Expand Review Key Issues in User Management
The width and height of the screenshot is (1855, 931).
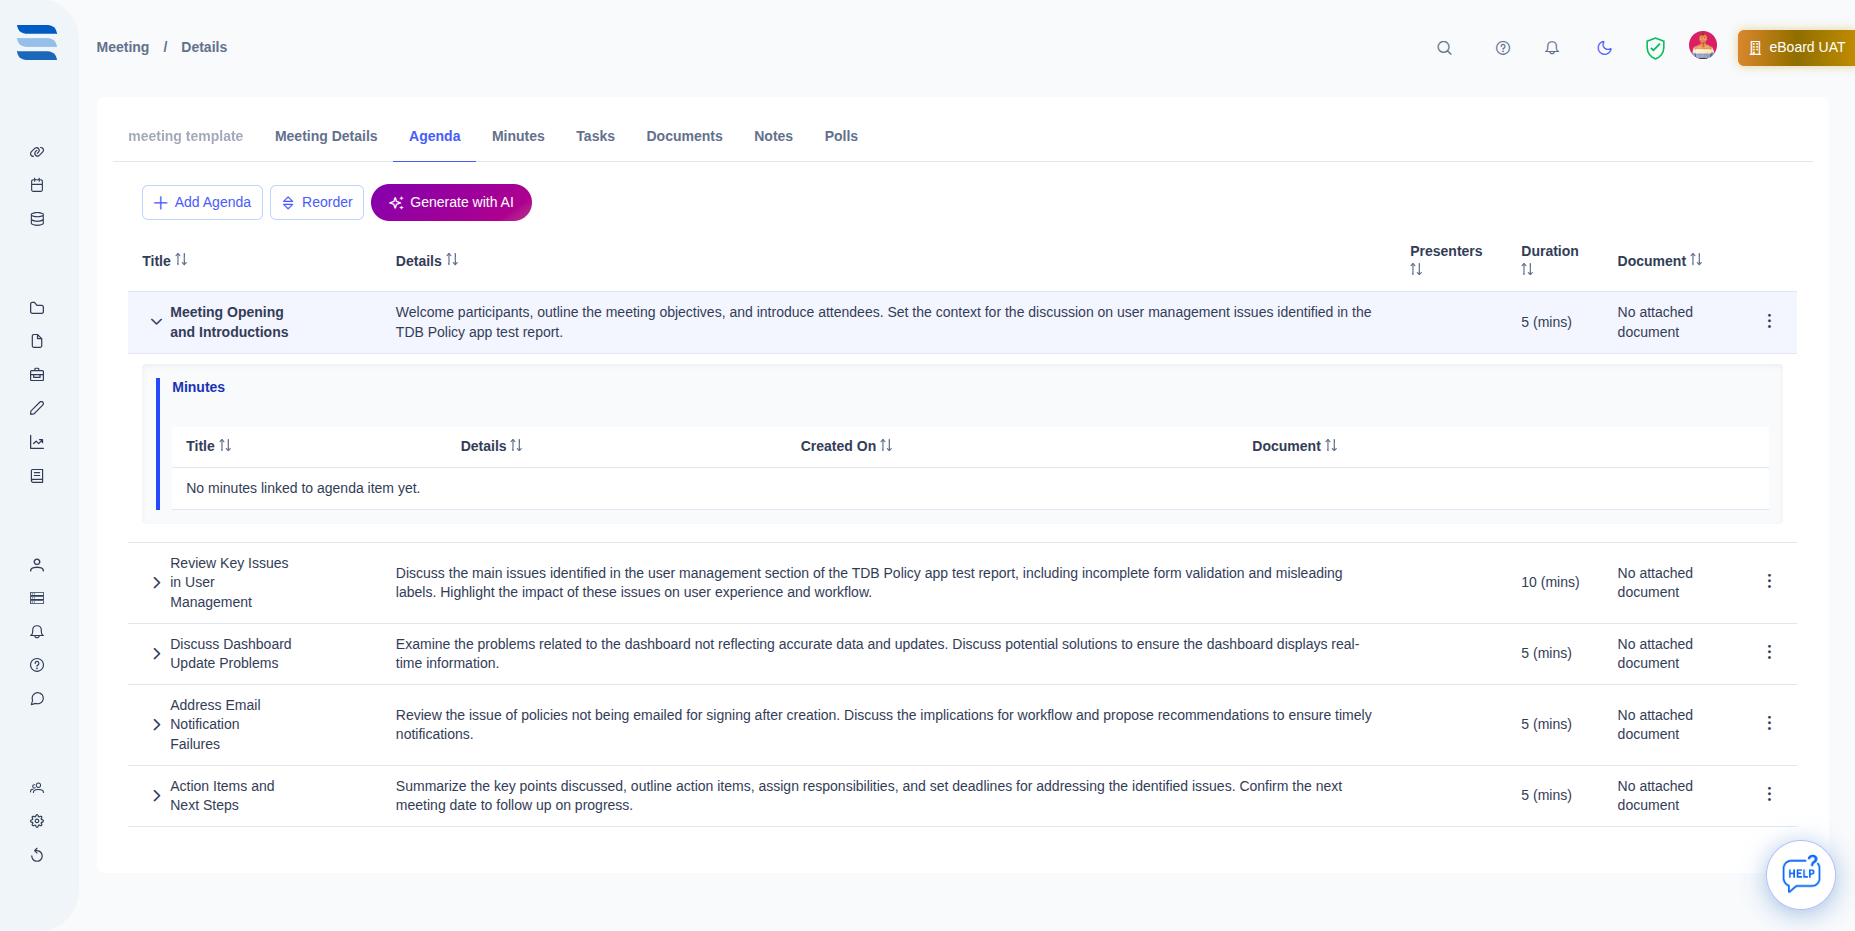pos(156,582)
